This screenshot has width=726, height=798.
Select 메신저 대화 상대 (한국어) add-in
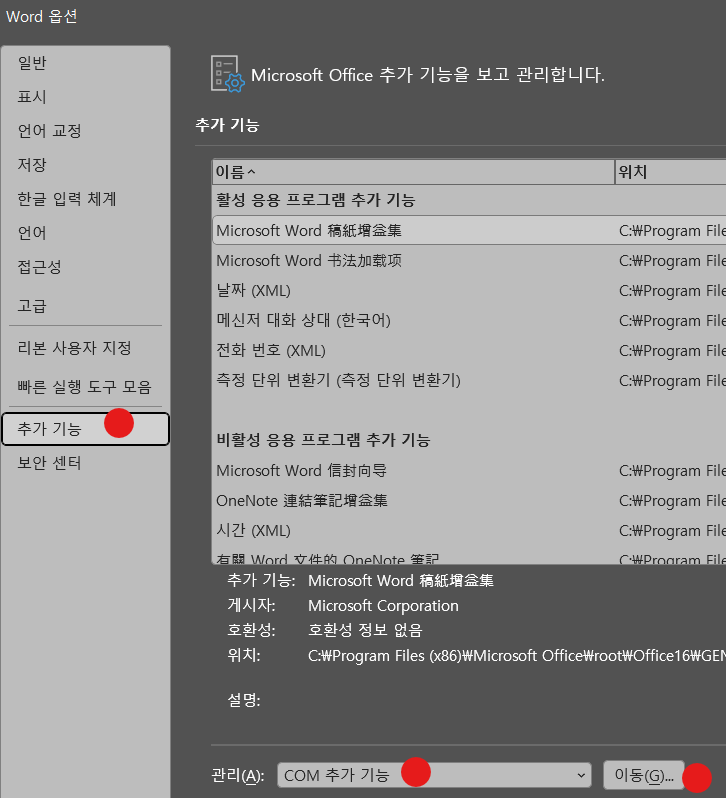tap(469, 321)
